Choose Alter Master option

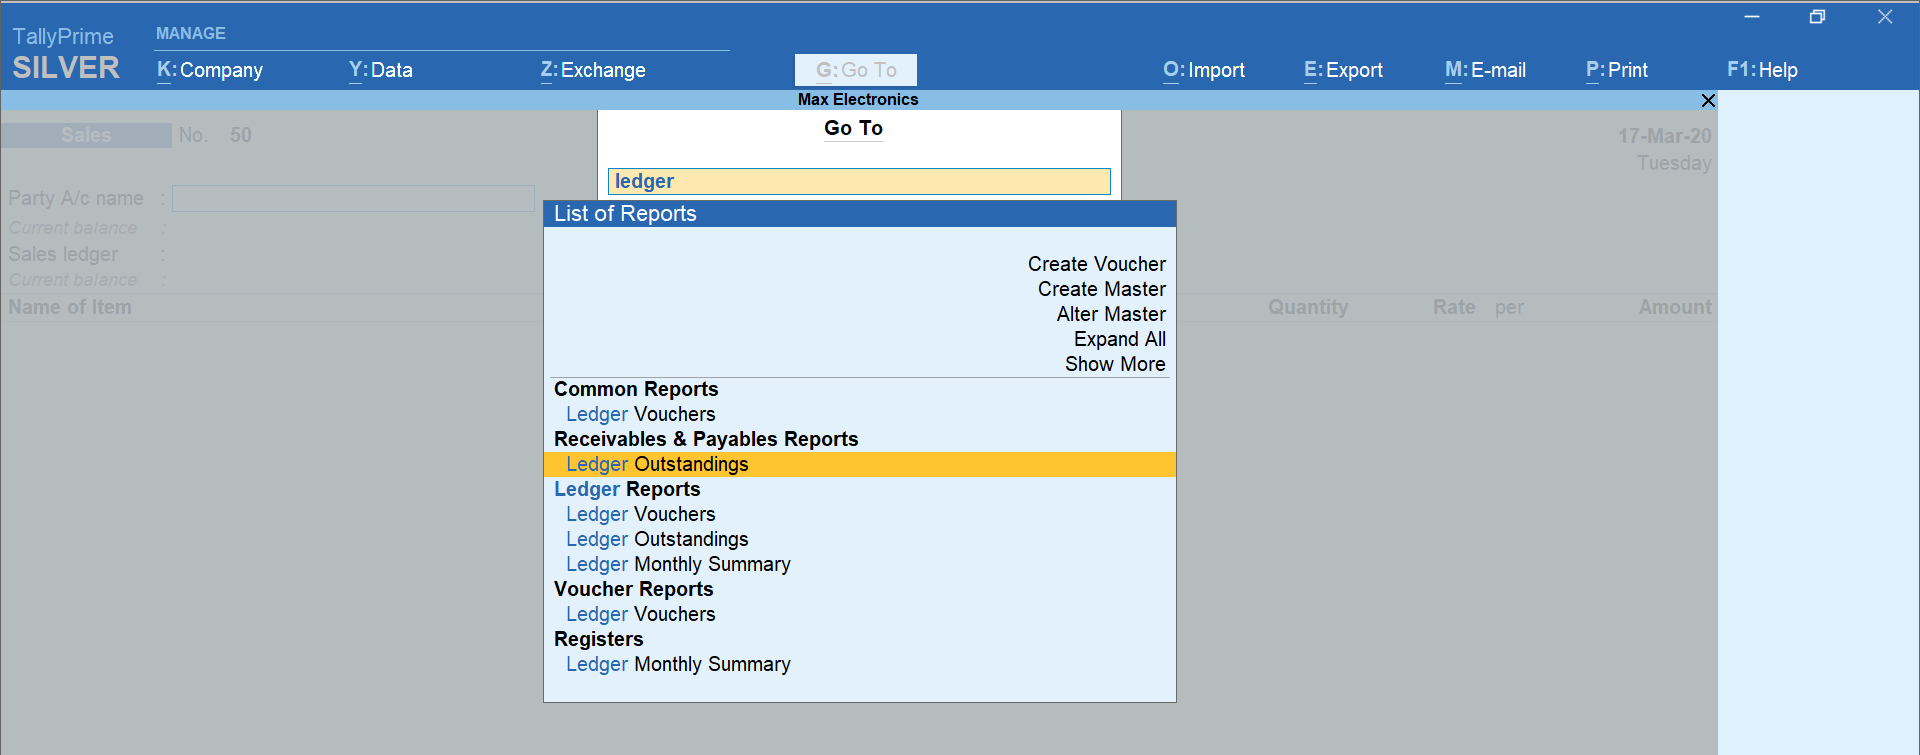pos(1110,314)
